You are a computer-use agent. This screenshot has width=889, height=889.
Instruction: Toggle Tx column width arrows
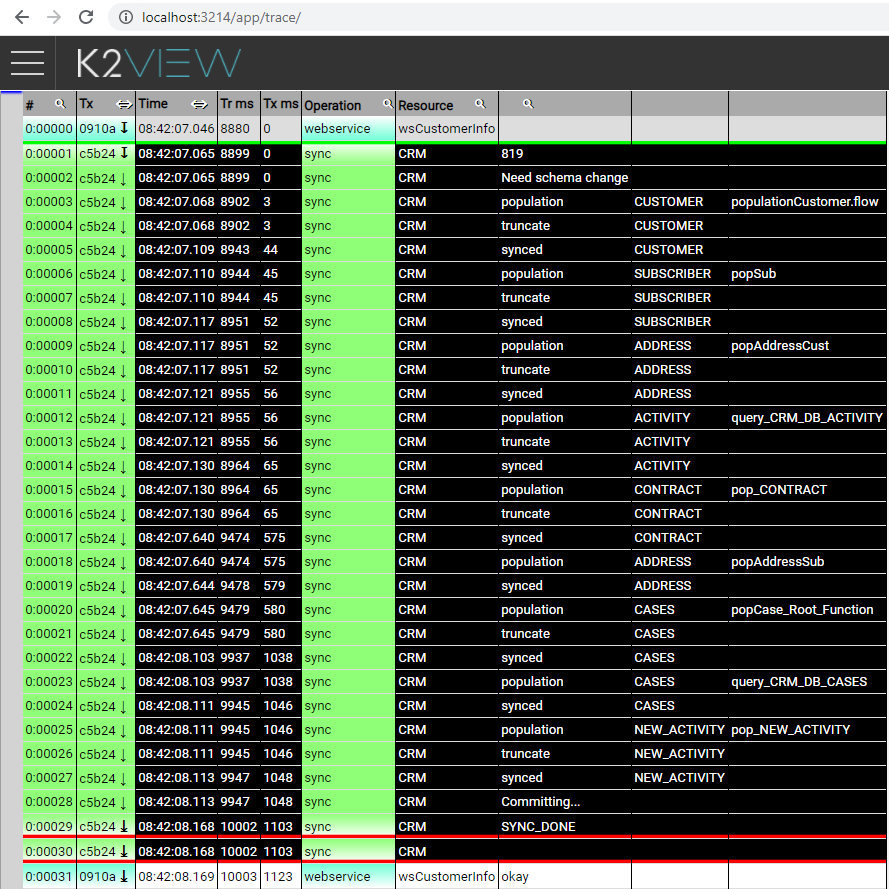click(x=124, y=104)
